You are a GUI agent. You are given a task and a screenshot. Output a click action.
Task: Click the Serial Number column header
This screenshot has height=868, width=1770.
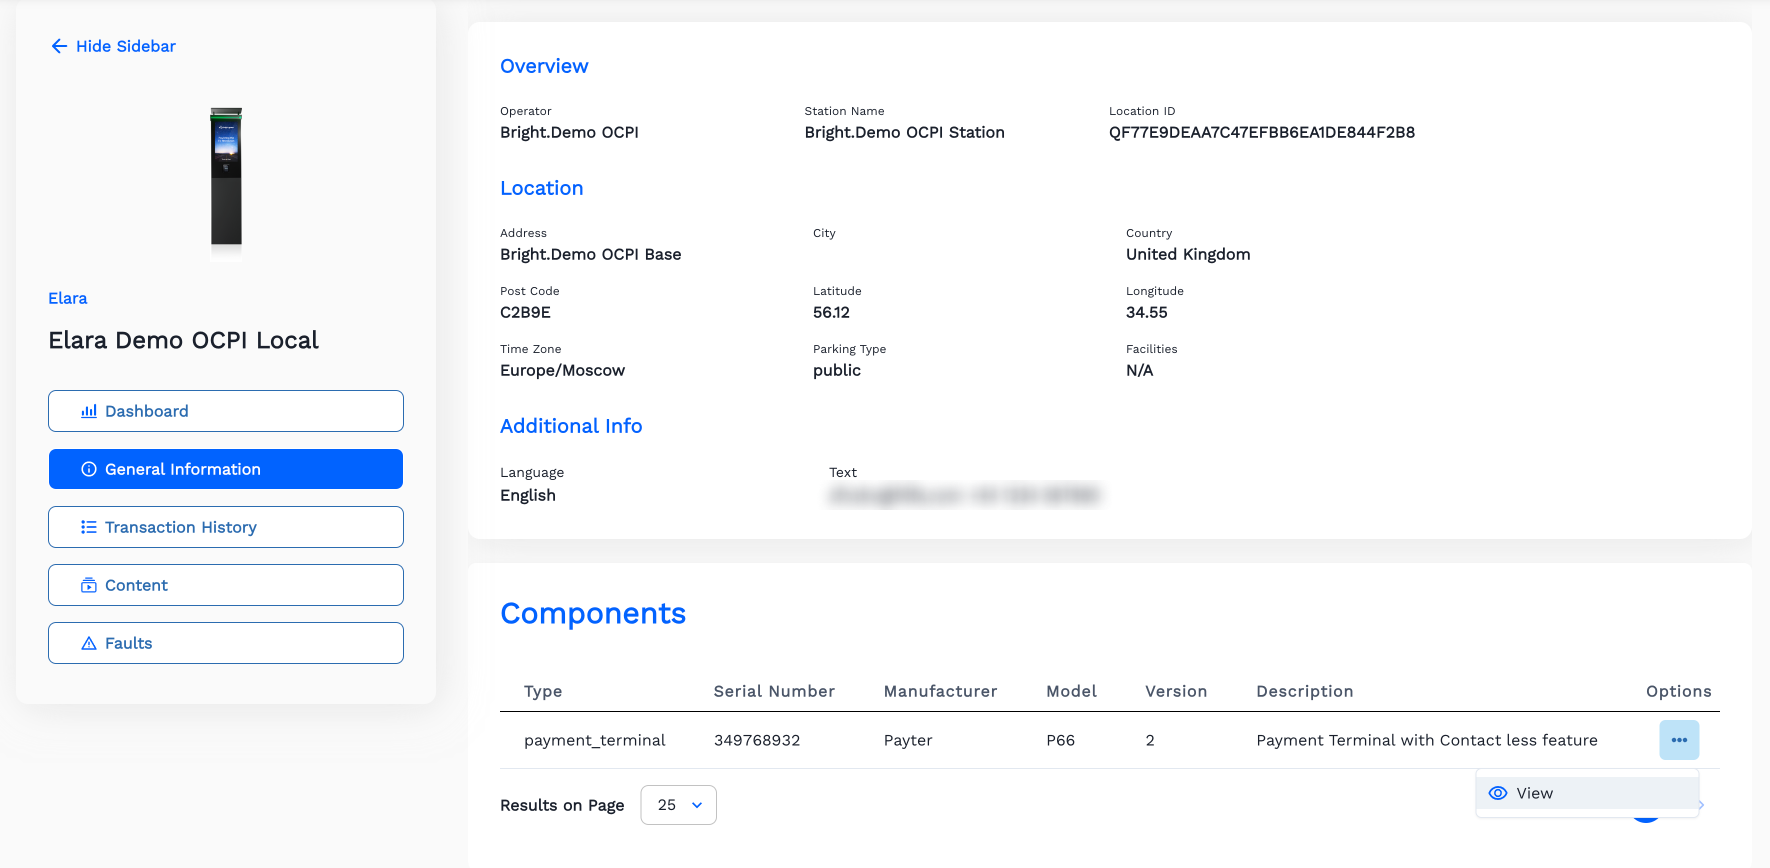click(773, 691)
